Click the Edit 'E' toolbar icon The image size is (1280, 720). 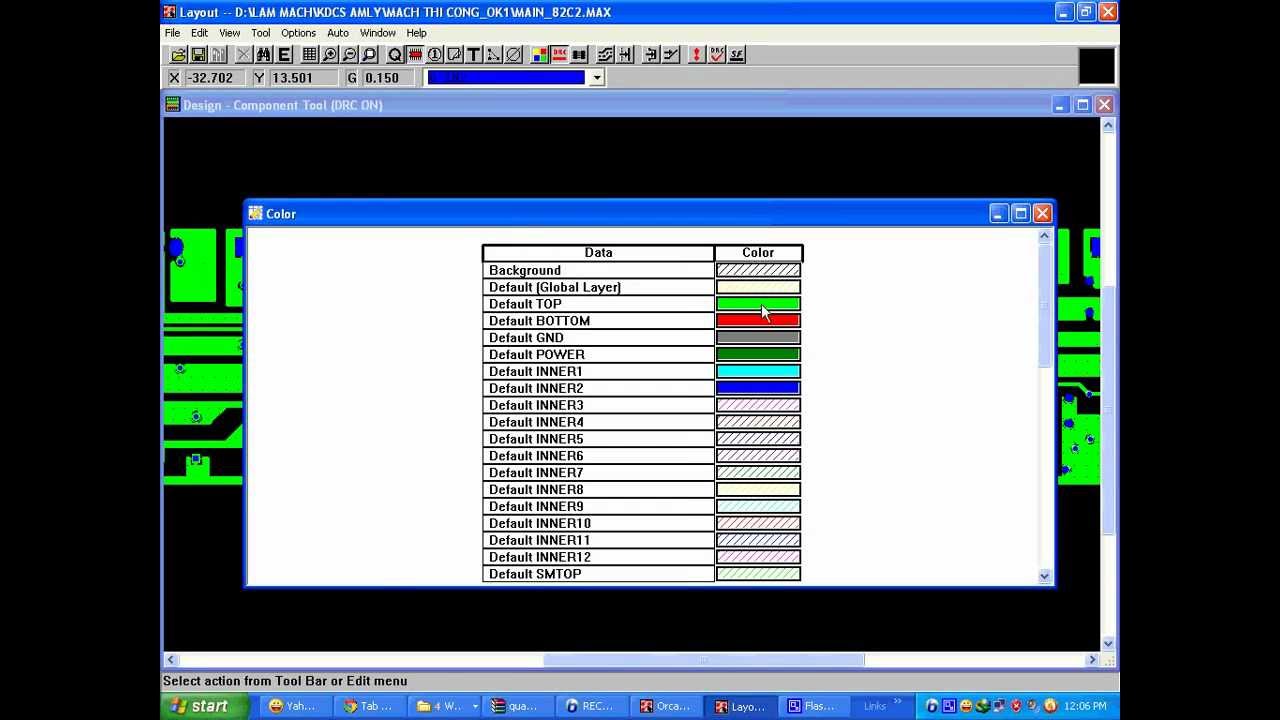point(284,55)
